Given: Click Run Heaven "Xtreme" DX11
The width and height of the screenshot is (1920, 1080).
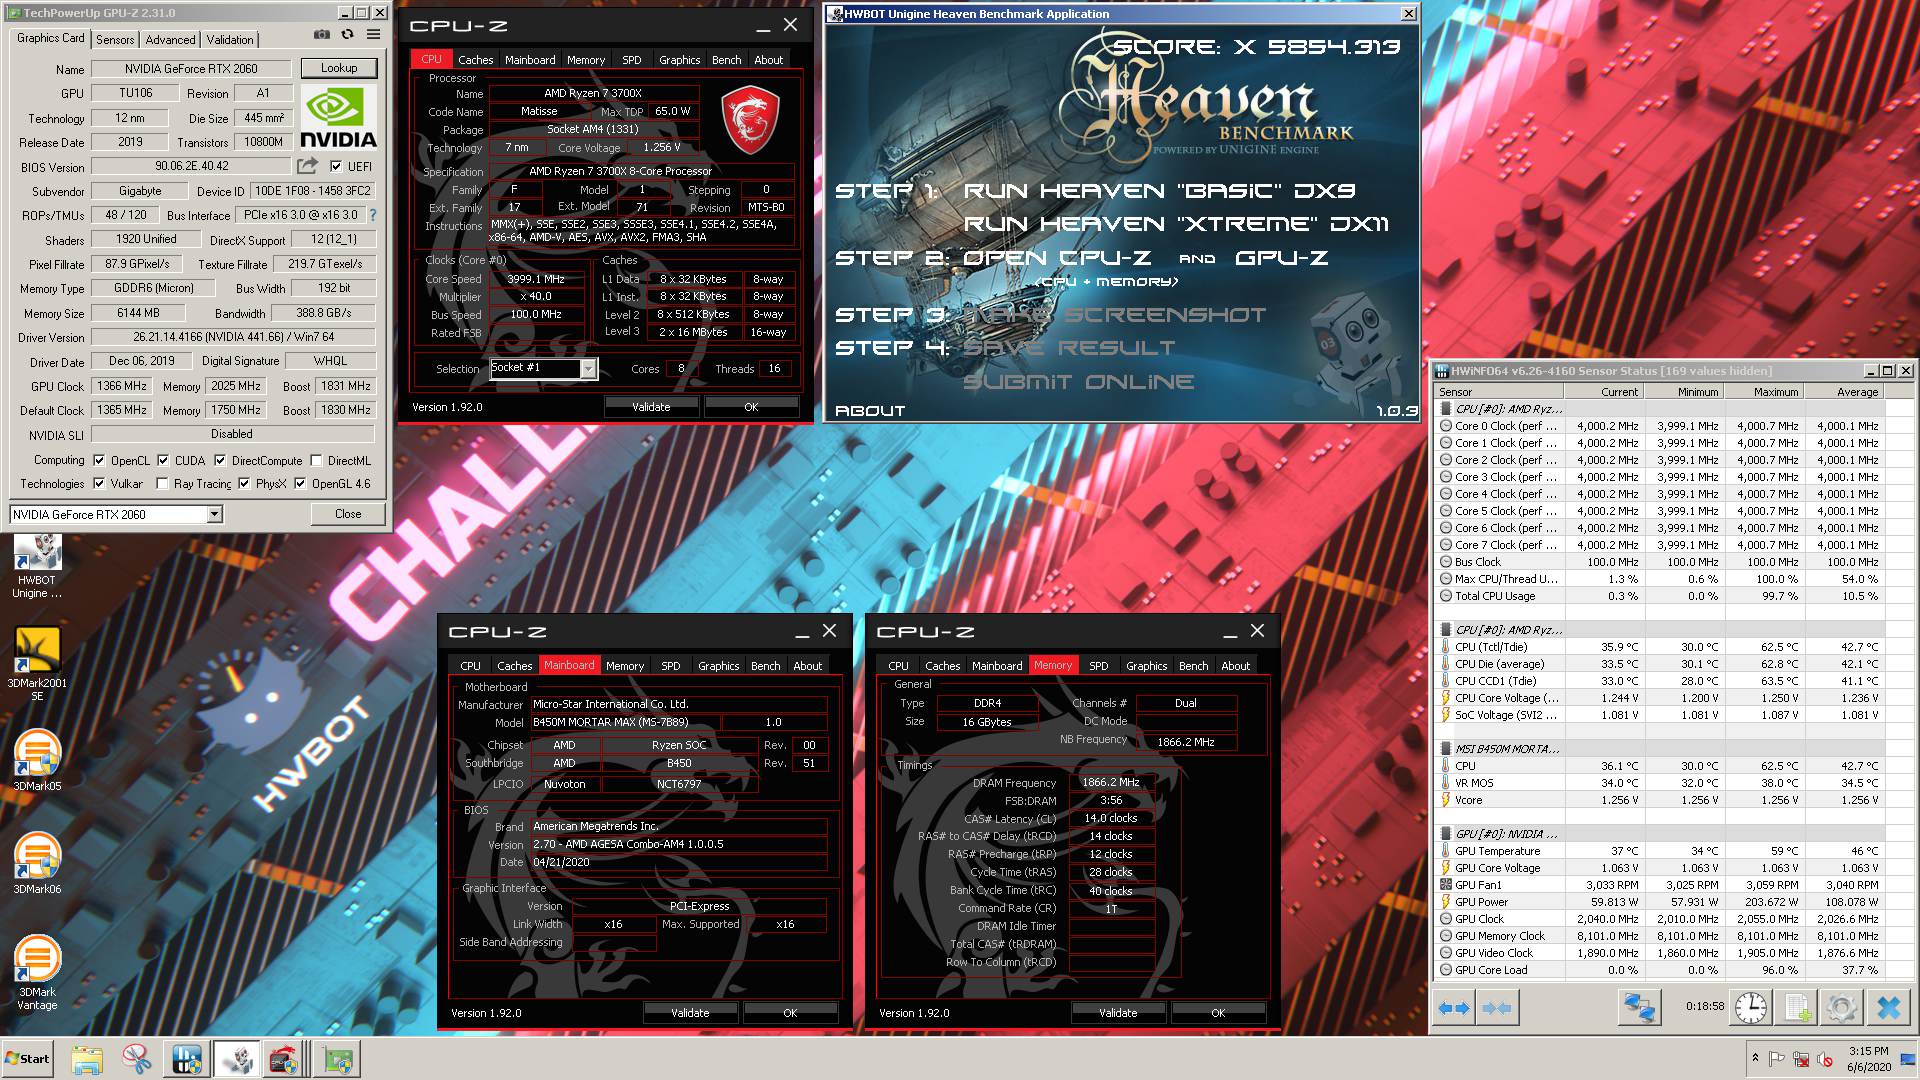Looking at the screenshot, I should (x=1176, y=224).
